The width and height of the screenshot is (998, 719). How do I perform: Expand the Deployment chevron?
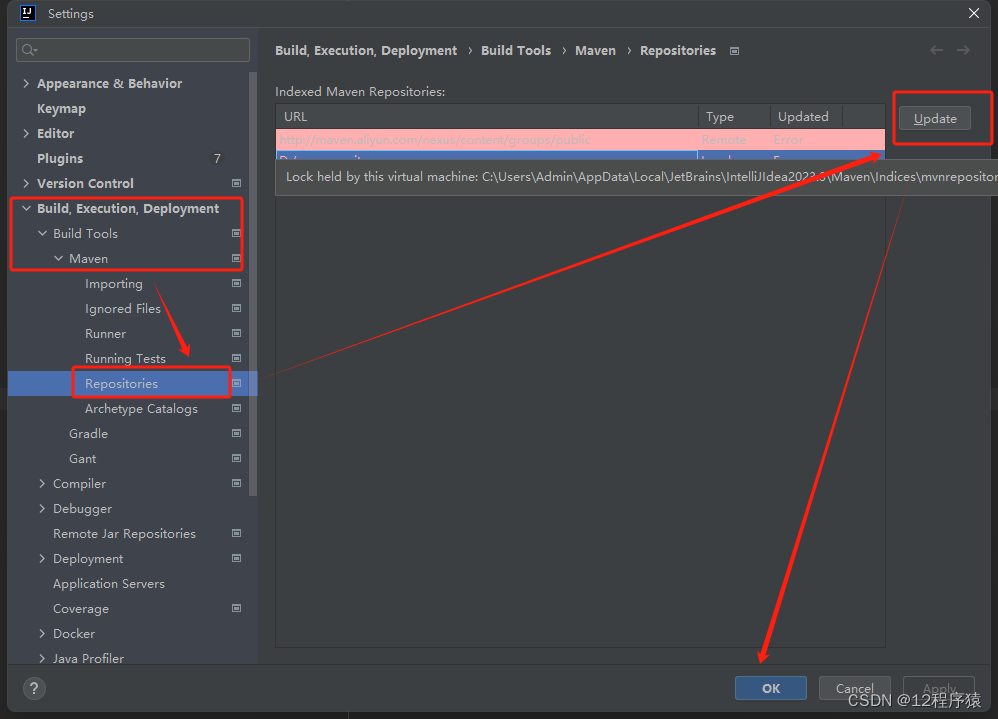42,559
